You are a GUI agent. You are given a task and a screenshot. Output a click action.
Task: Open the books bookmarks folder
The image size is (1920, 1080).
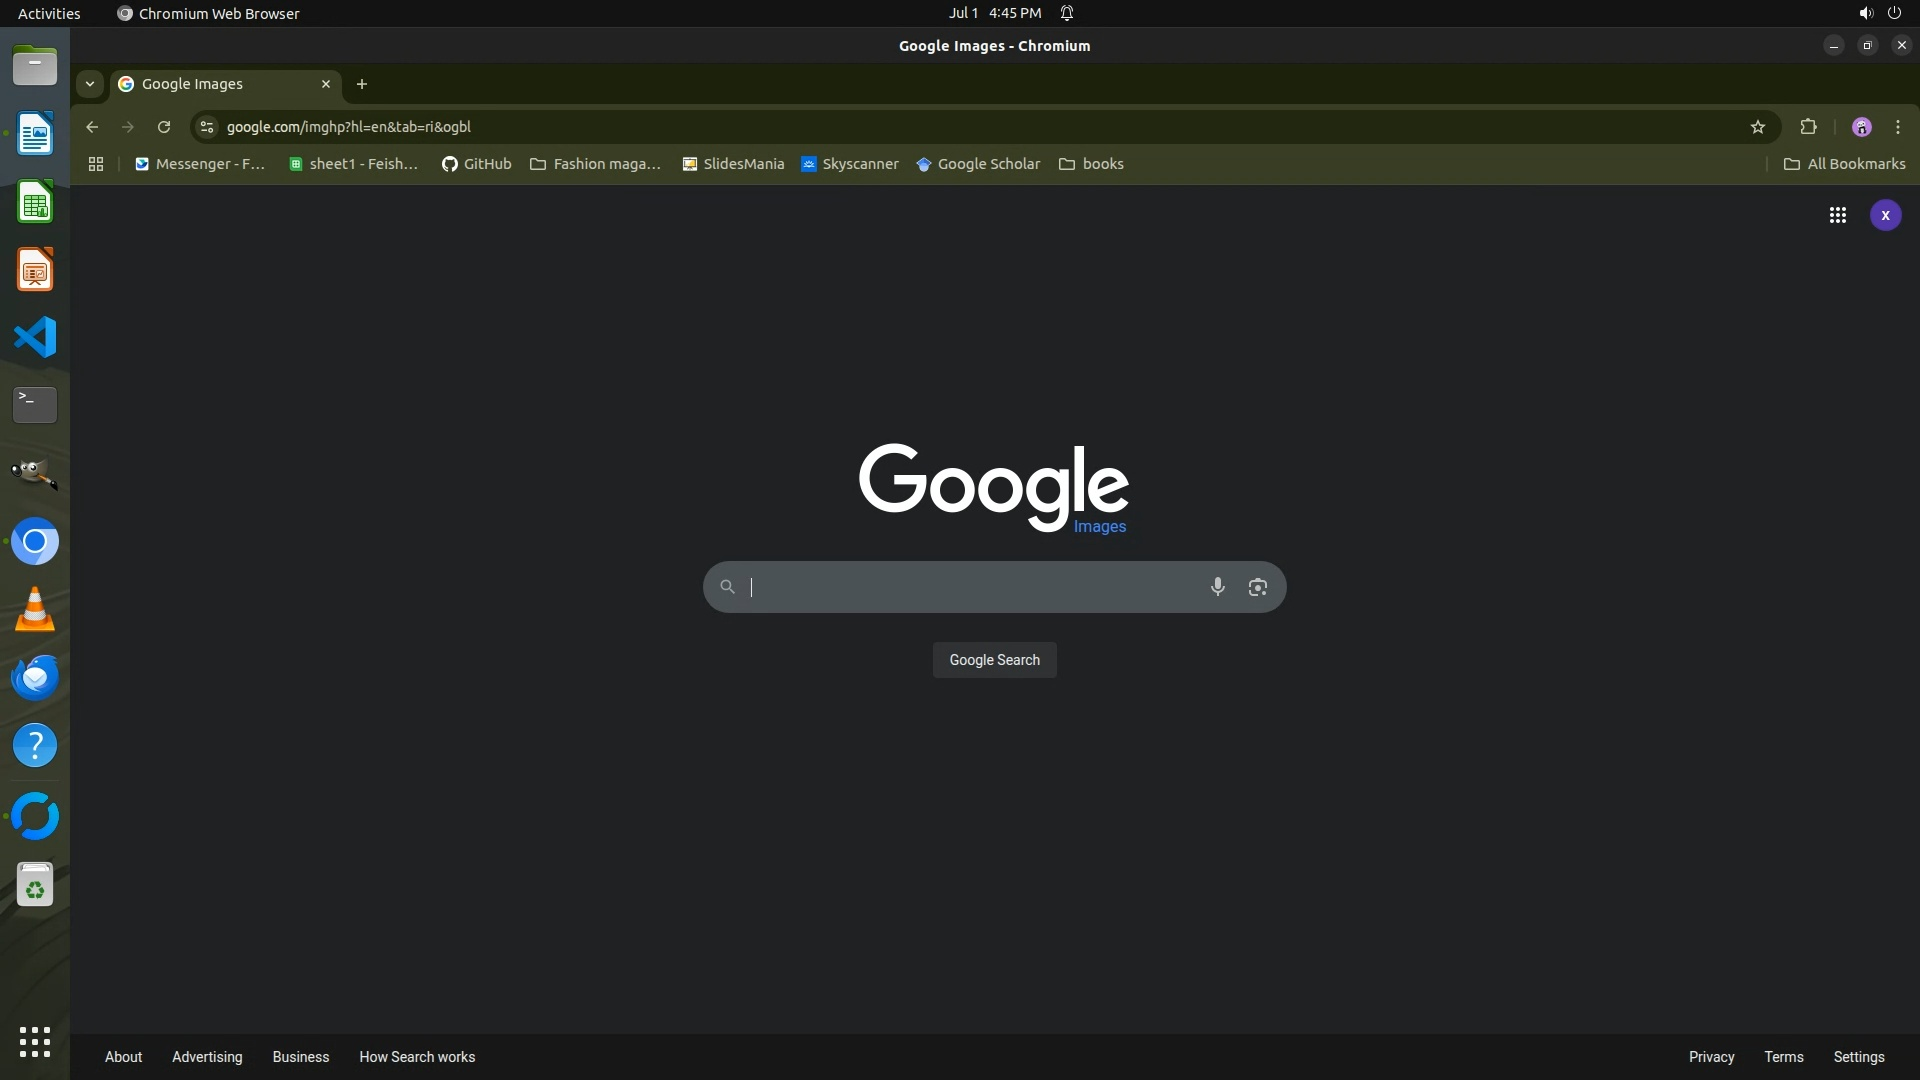click(x=1091, y=164)
